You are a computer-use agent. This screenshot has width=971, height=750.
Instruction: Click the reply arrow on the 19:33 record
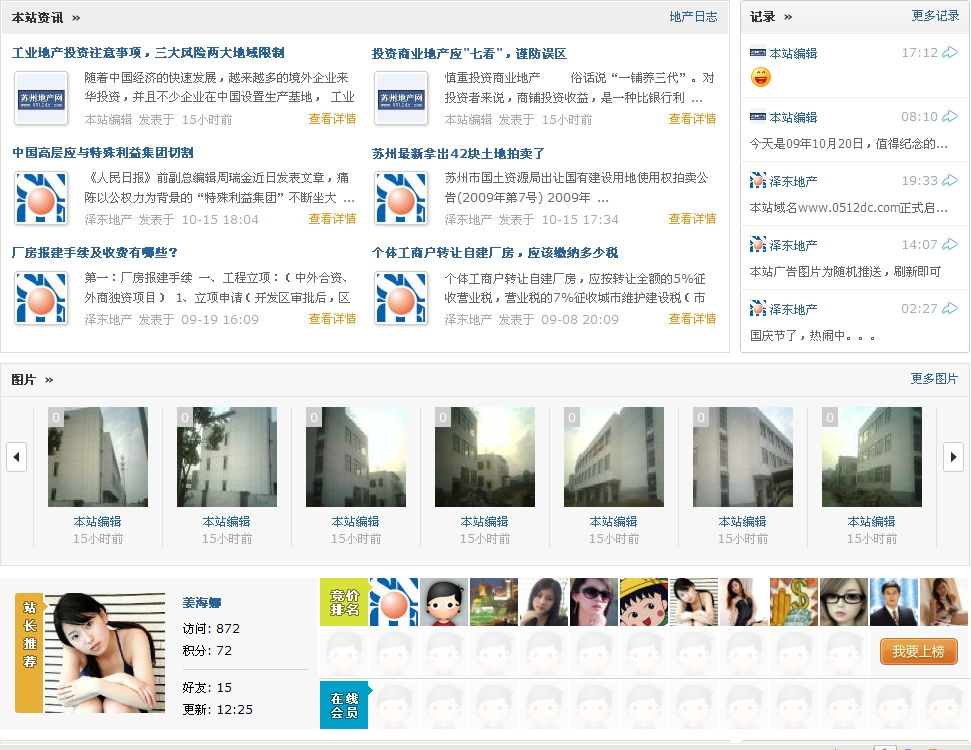[950, 180]
